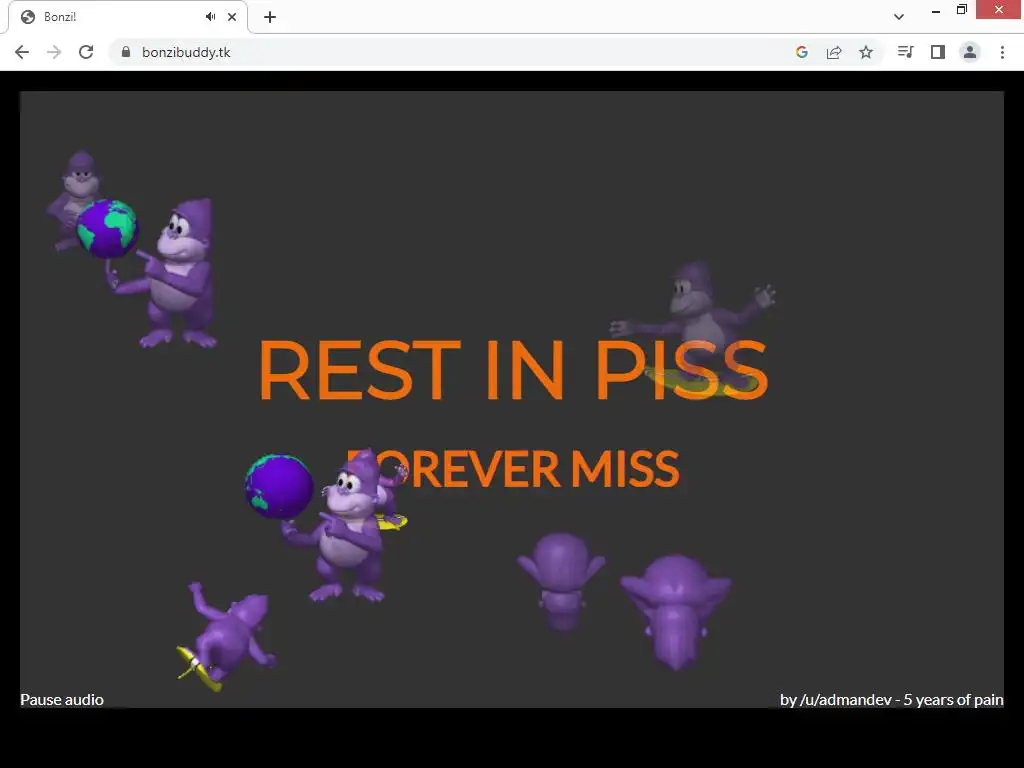Close the Bonzi! tab
Image resolution: width=1024 pixels, height=768 pixels.
click(x=232, y=17)
